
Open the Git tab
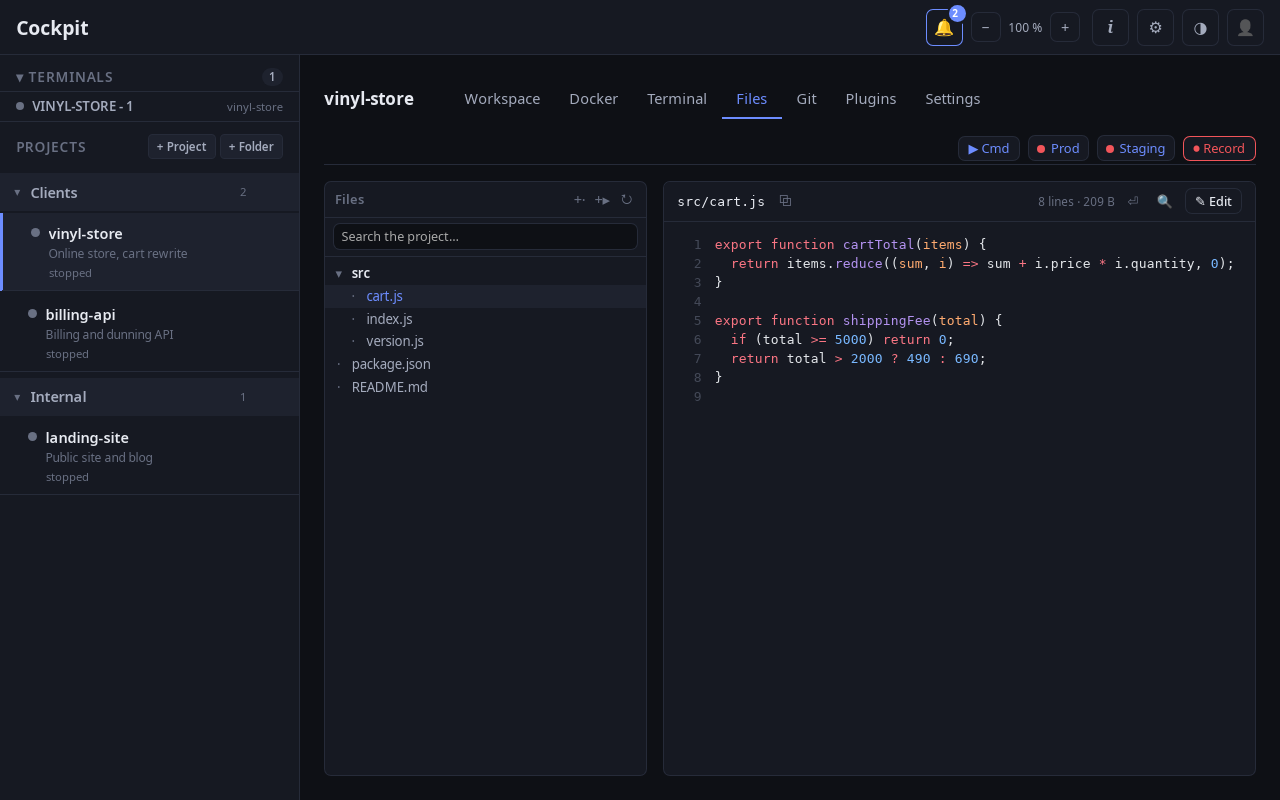[806, 99]
